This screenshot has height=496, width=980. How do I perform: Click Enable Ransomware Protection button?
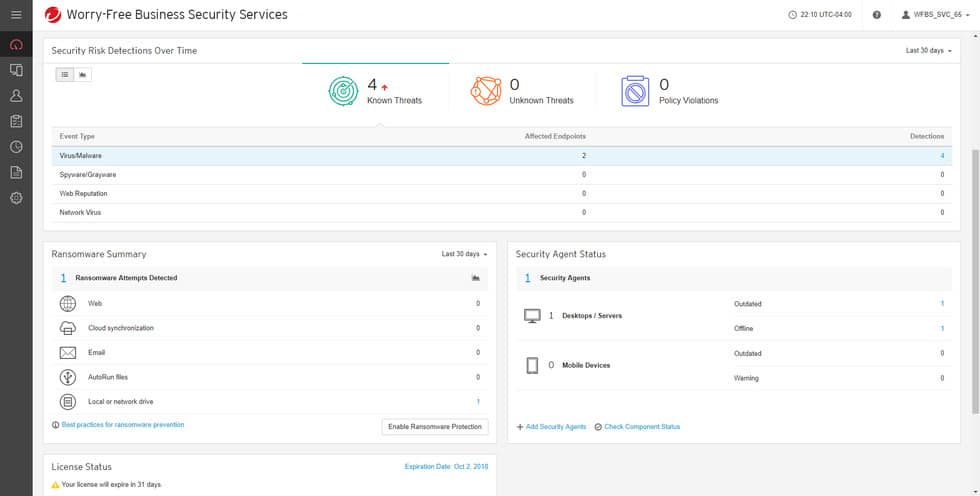435,427
